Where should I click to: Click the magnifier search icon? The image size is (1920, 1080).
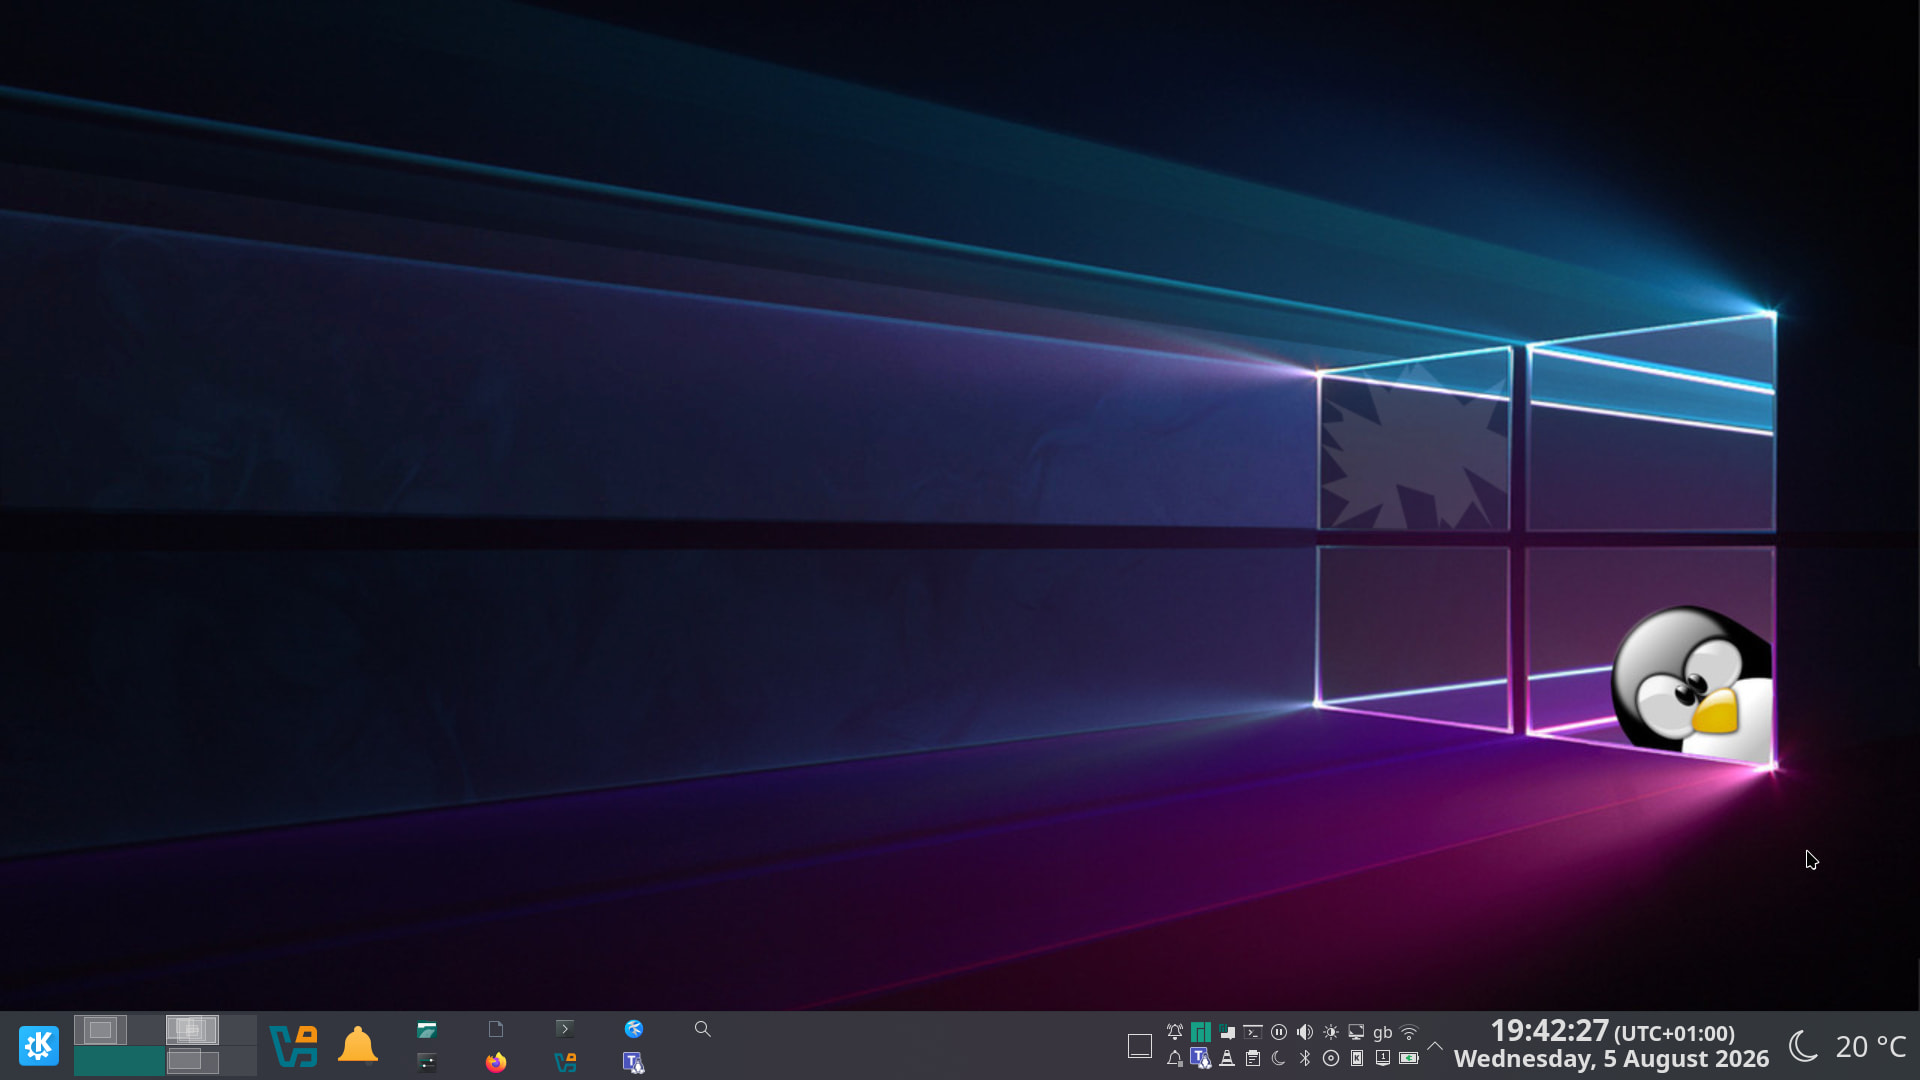703,1029
